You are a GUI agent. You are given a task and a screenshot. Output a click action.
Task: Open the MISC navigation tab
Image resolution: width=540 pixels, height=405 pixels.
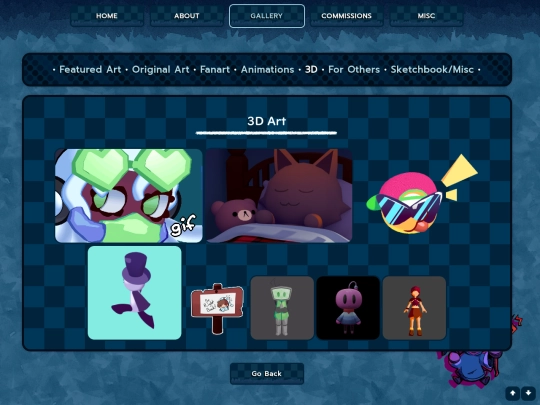(x=426, y=16)
